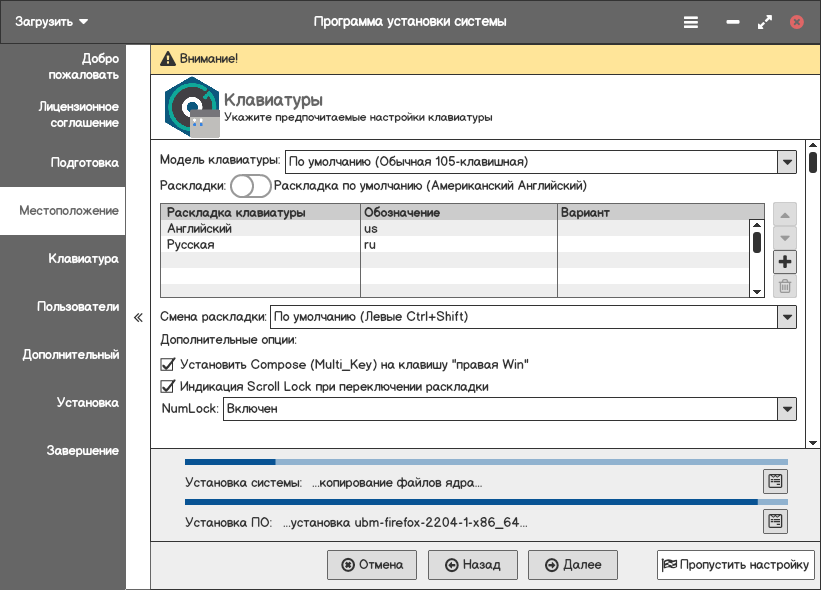Open layout switching shortcut dropdown

[x=786, y=317]
